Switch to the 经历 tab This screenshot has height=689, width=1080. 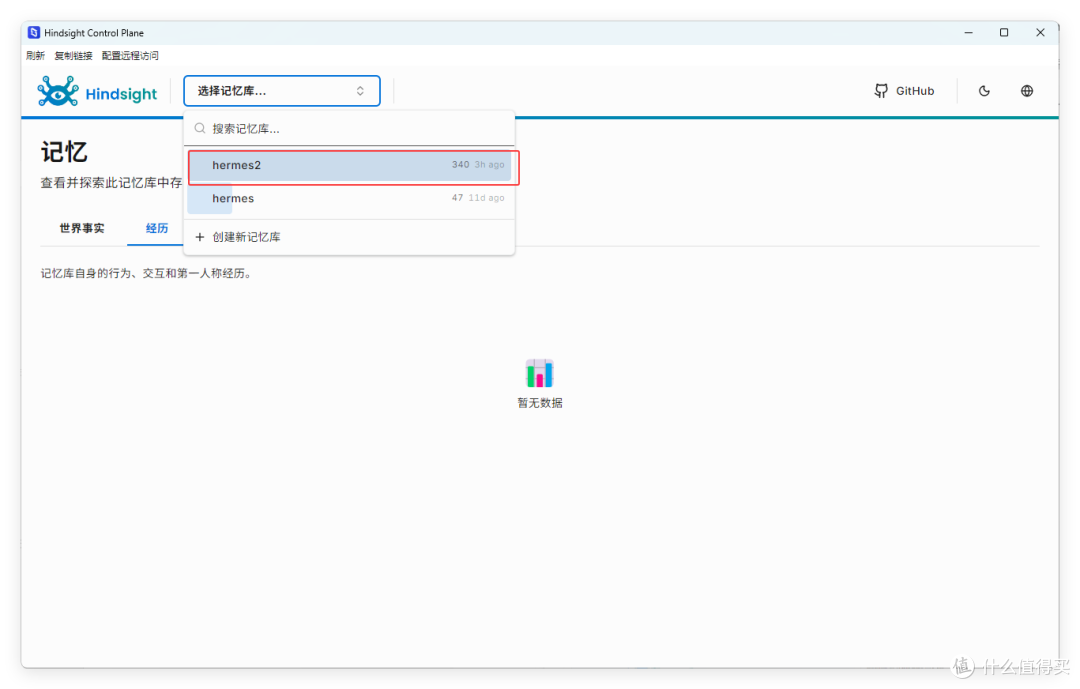(x=156, y=228)
